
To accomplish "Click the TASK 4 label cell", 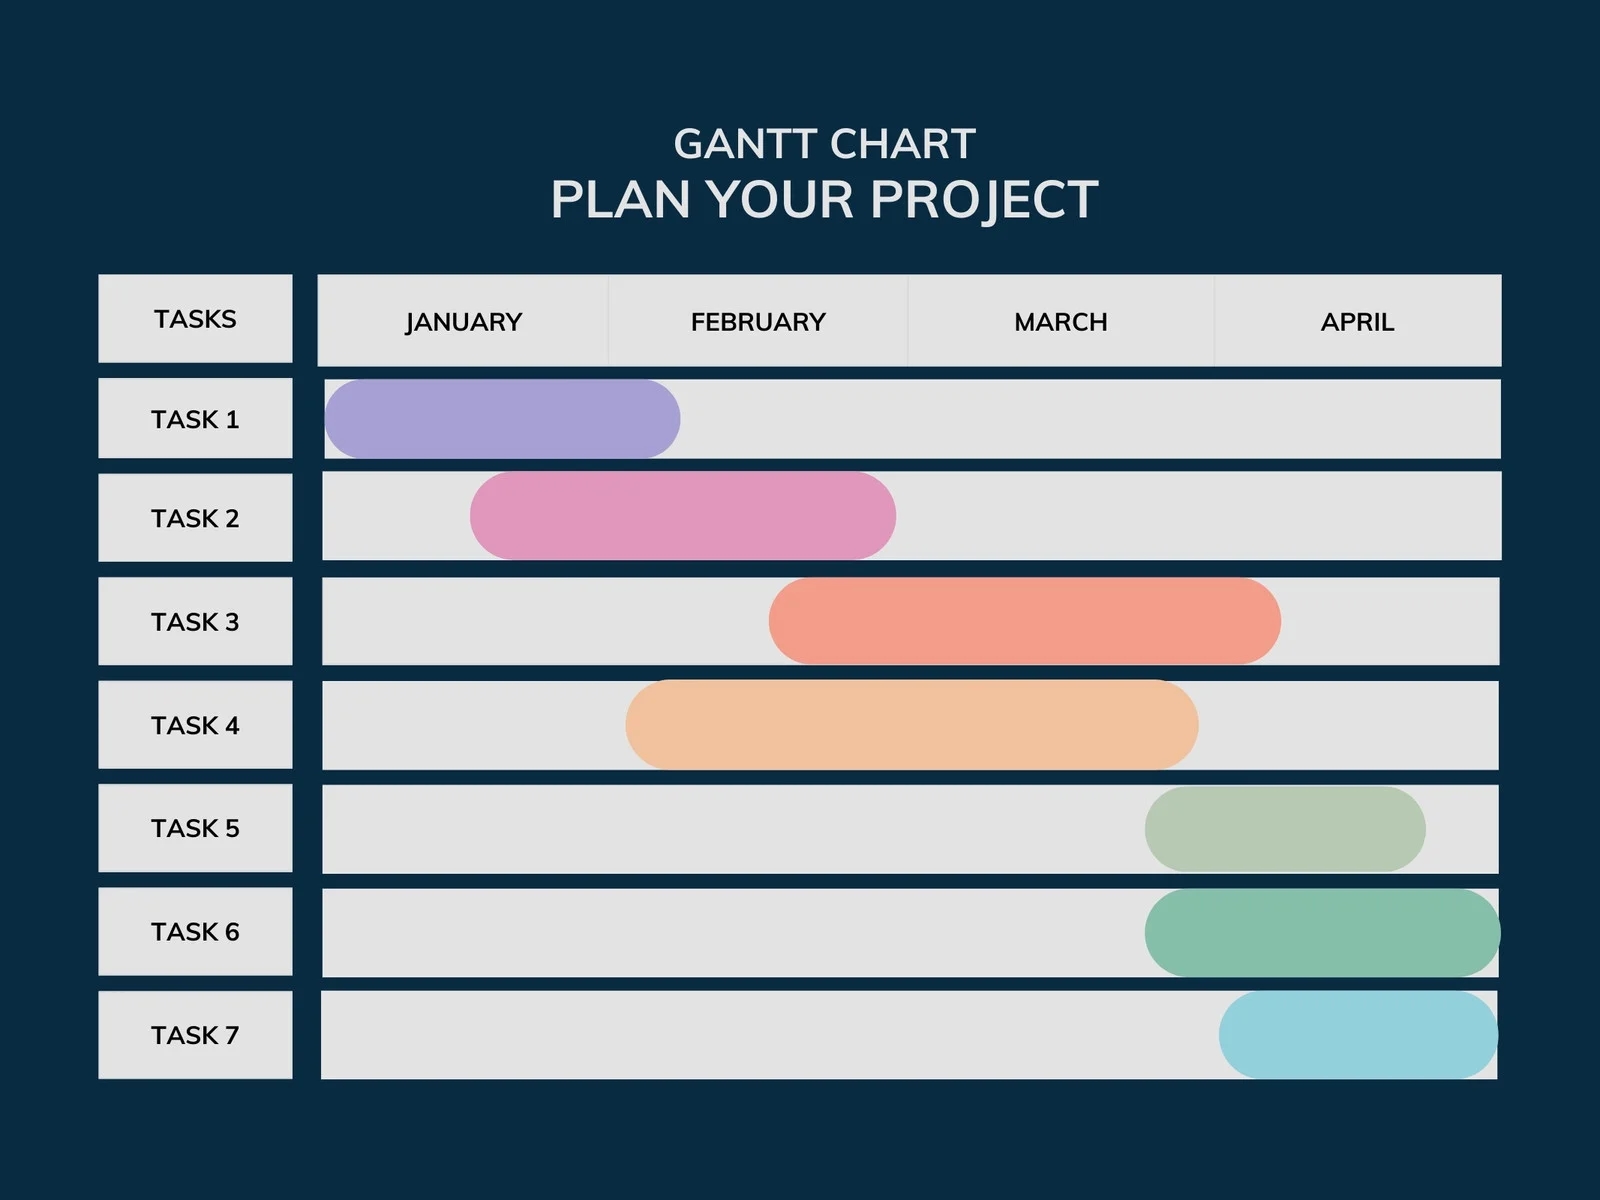I will [195, 725].
